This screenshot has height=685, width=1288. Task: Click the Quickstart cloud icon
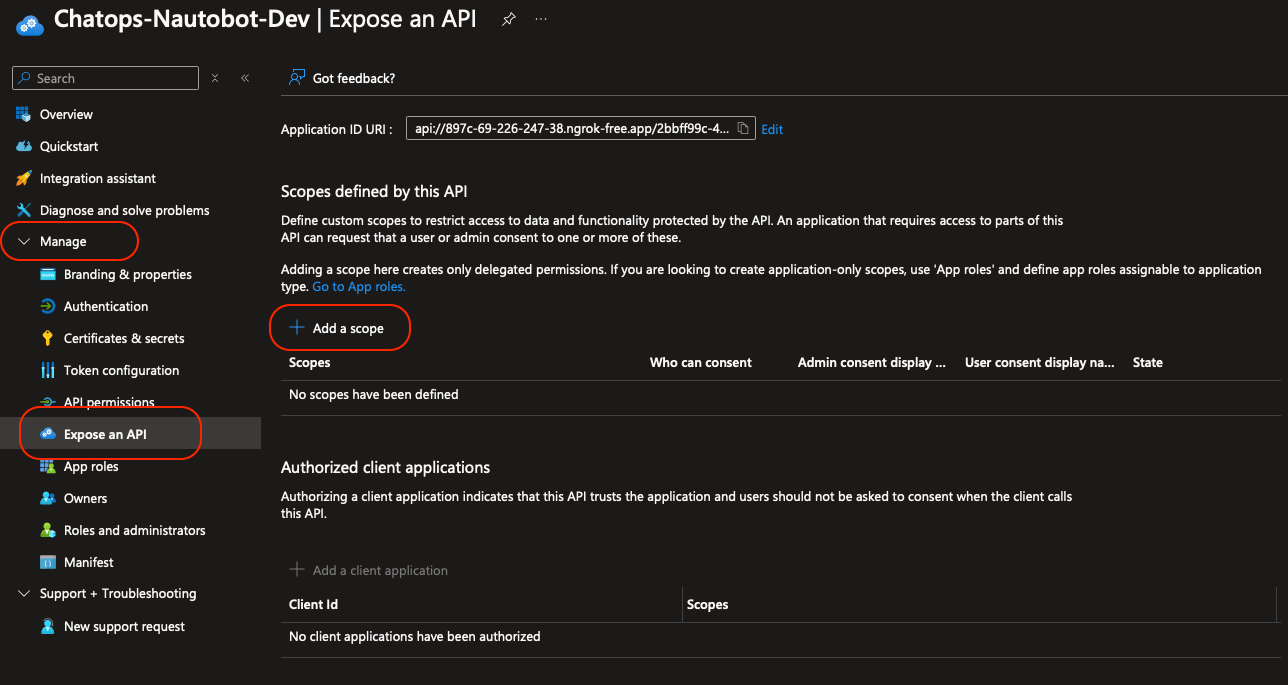click(x=23, y=146)
